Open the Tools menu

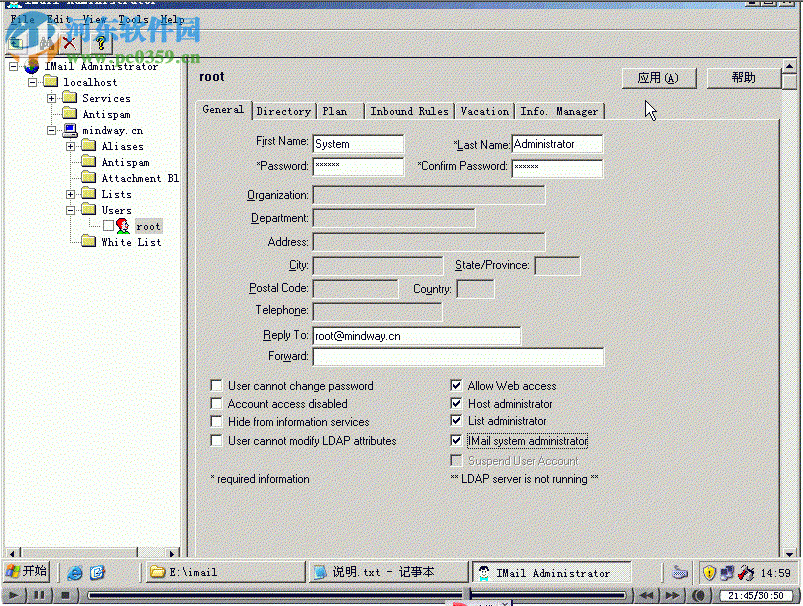(x=133, y=18)
